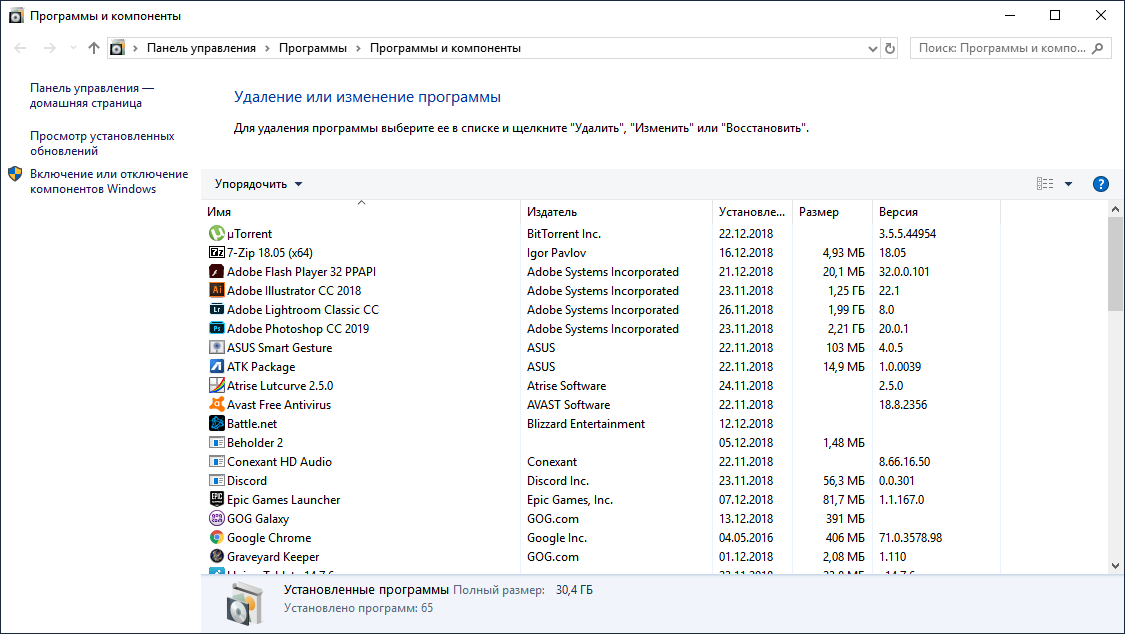This screenshot has width=1125, height=634.
Task: Select the Google Chrome name text
Action: click(269, 538)
